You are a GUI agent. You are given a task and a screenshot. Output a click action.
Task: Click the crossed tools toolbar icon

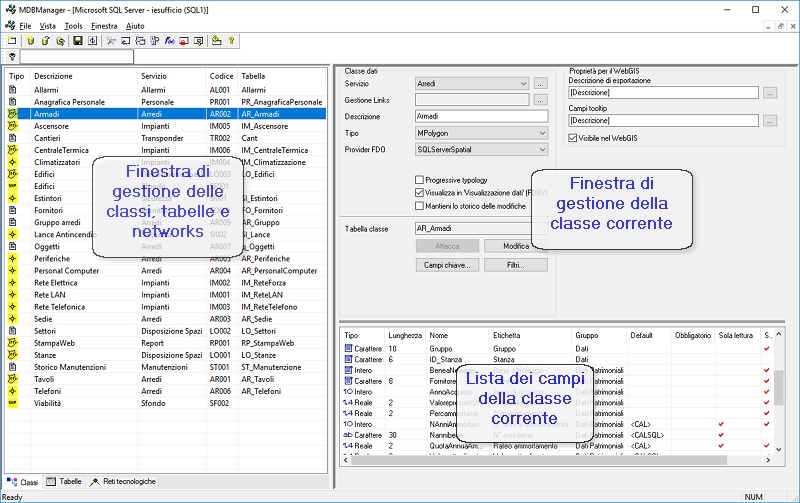[x=111, y=41]
